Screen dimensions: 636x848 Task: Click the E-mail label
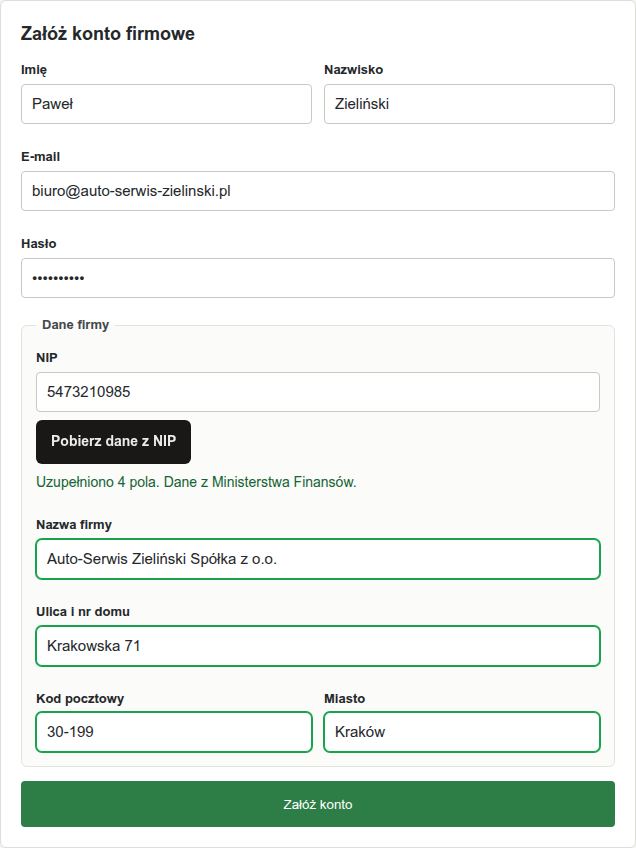coord(41,157)
